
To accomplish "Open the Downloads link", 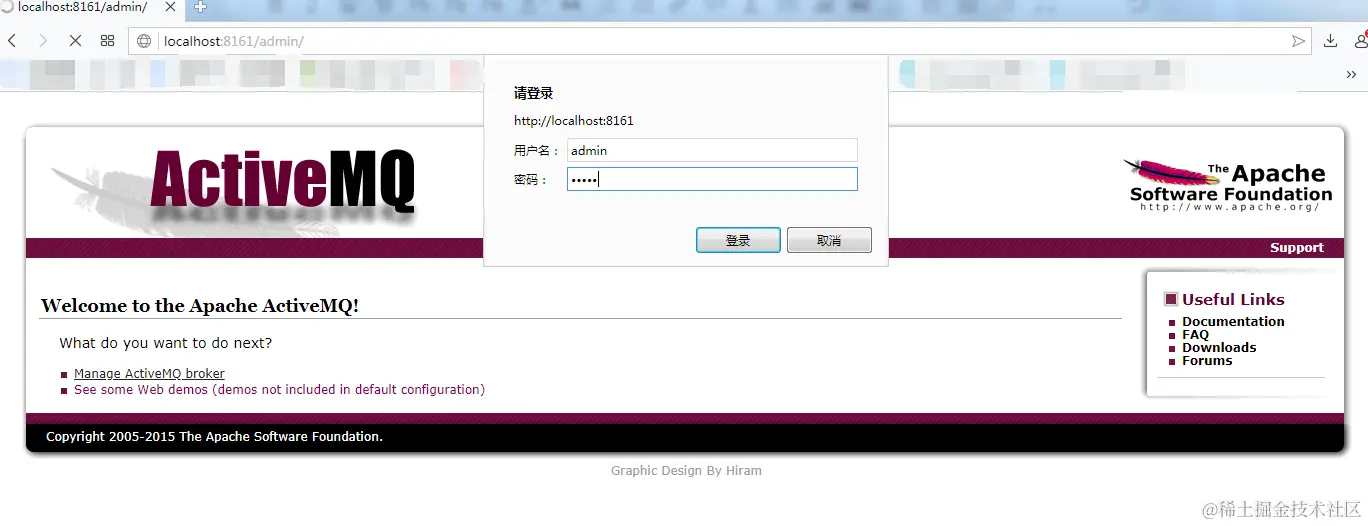I will [x=1219, y=348].
